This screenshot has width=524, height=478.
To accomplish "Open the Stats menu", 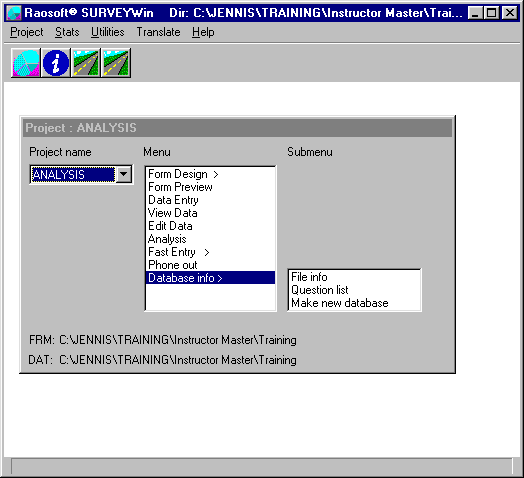I will coord(67,32).
